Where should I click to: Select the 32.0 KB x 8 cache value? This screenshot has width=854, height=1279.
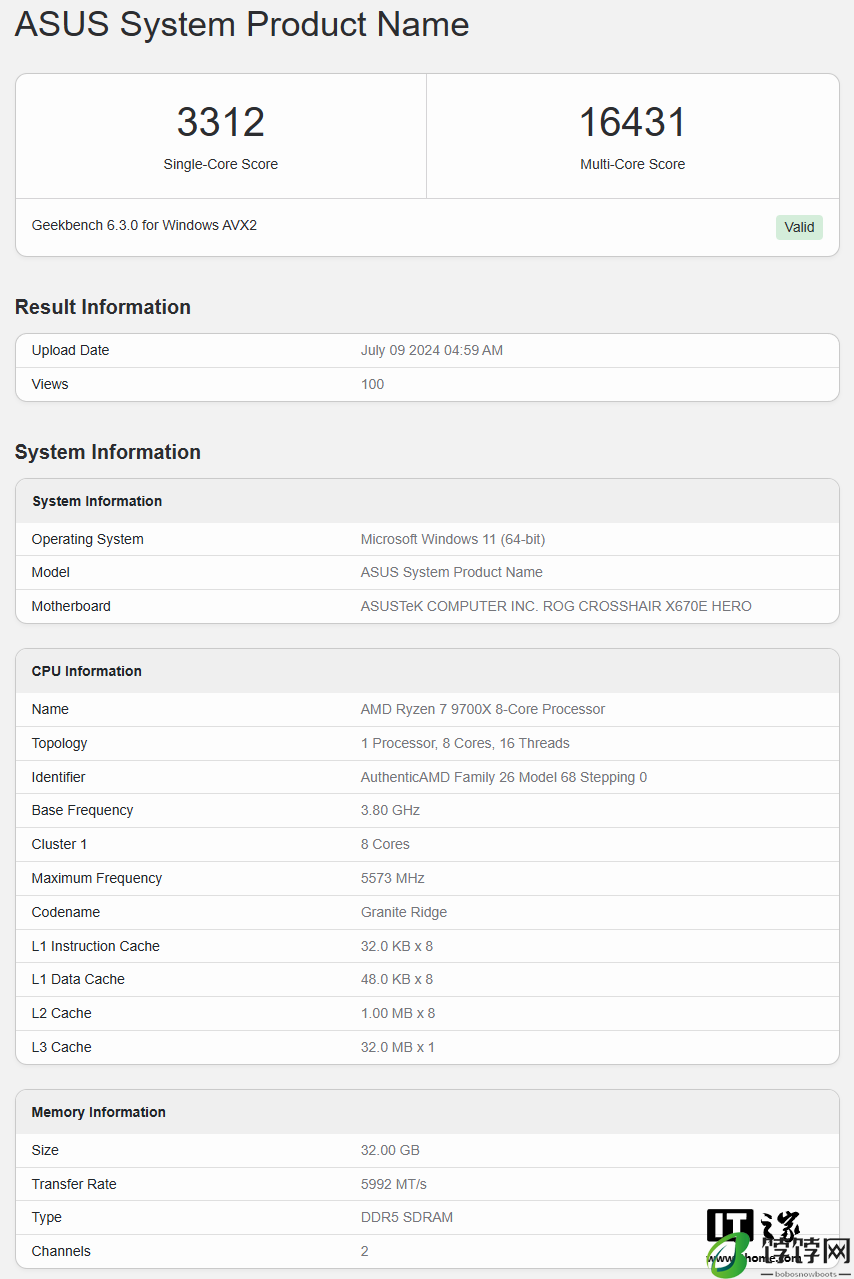(397, 946)
